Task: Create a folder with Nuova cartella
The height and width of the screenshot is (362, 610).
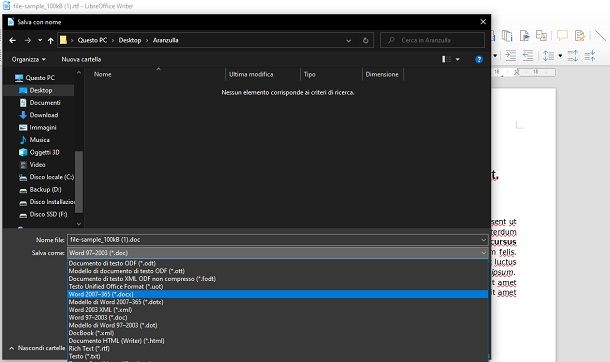Action: [x=81, y=59]
